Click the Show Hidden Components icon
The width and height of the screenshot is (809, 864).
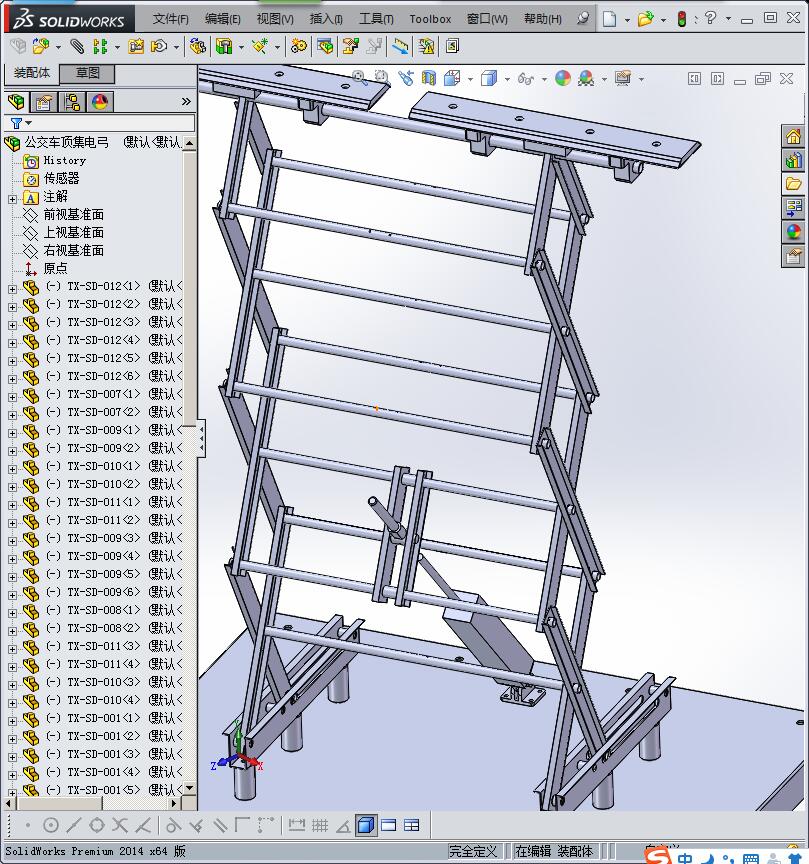pyautogui.click(x=197, y=47)
